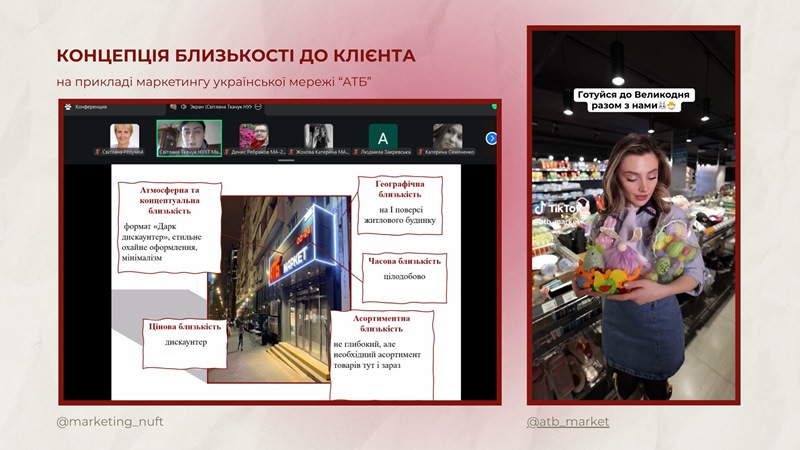This screenshot has width=800, height=450.
Task: Select Світлана Розумей participant thumbnail
Action: 124,136
